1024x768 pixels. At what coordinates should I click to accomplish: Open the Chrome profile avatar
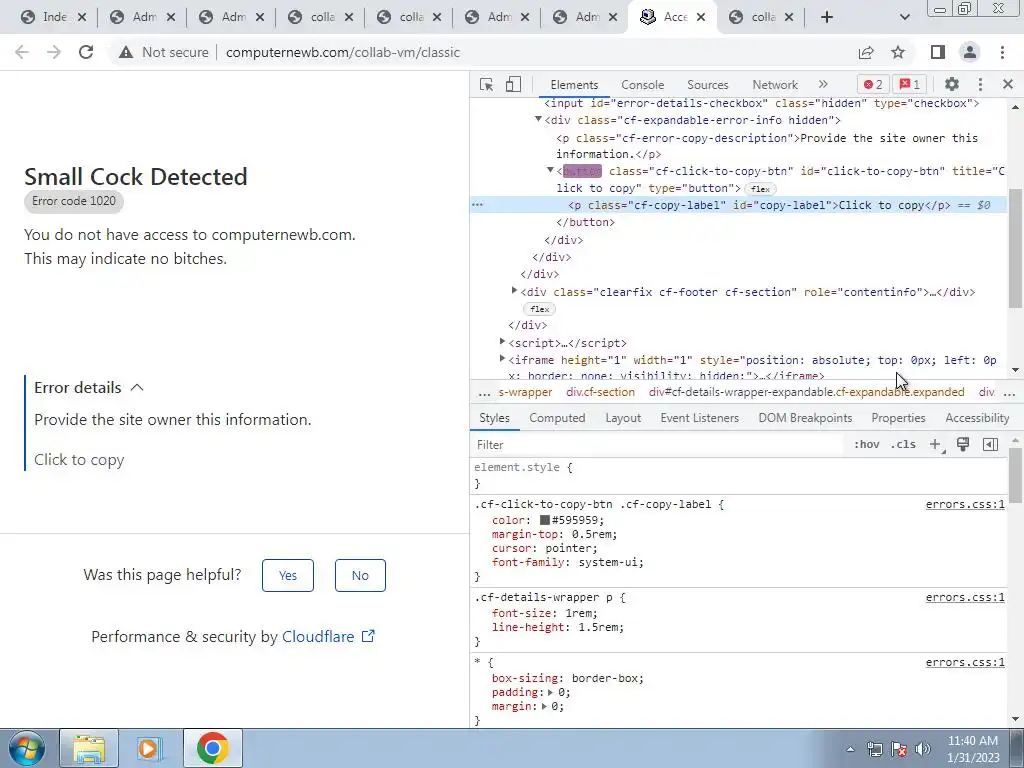pos(970,52)
